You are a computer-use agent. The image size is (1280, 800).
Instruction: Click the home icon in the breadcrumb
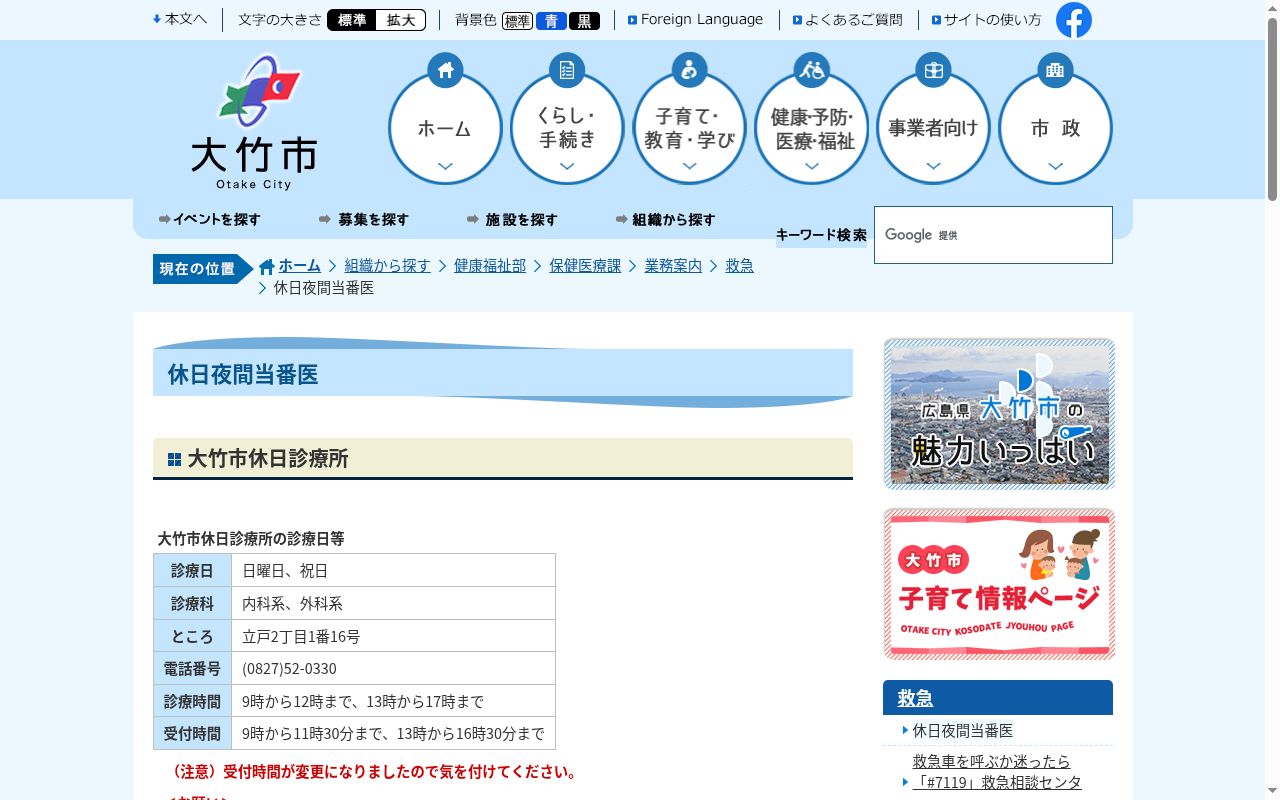coord(266,267)
